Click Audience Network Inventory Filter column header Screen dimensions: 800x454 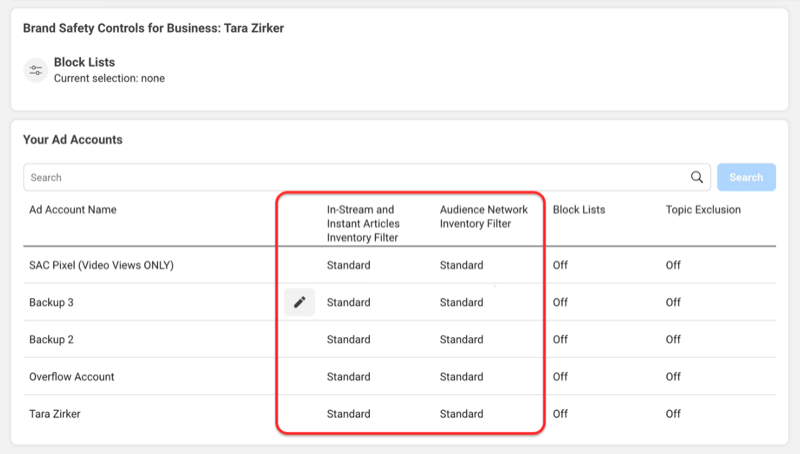point(484,217)
